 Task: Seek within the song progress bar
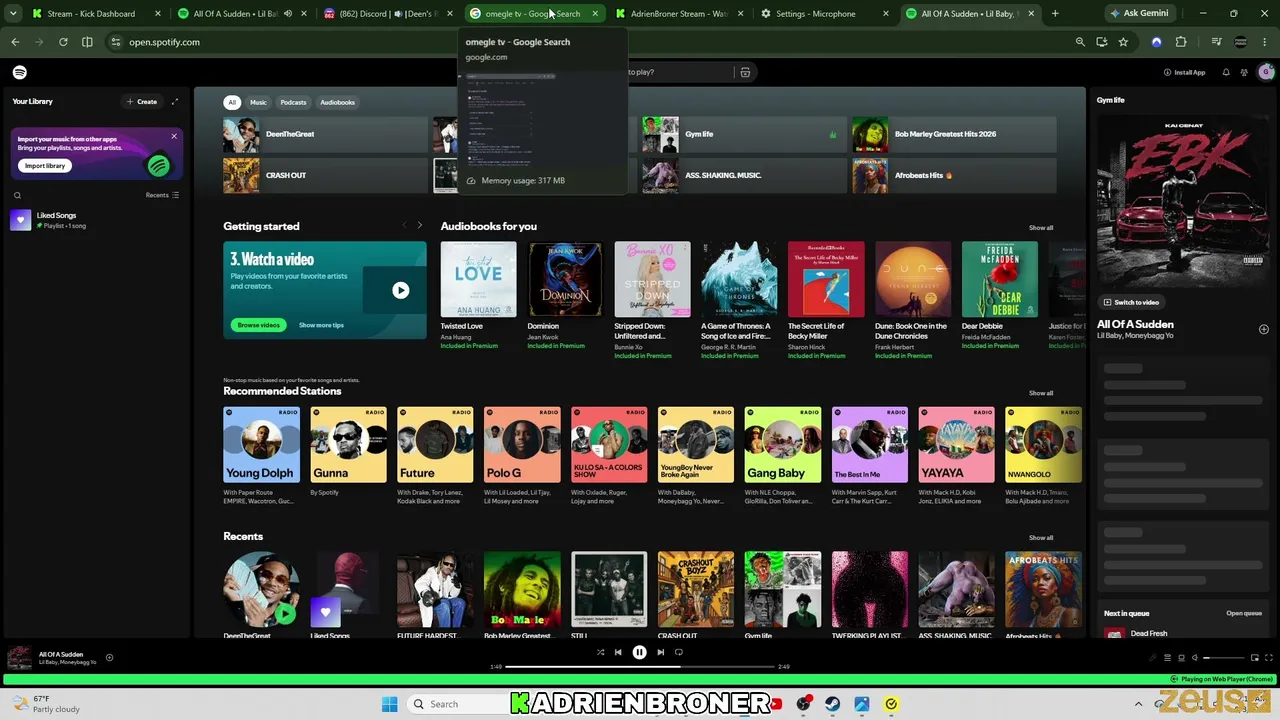pos(640,666)
